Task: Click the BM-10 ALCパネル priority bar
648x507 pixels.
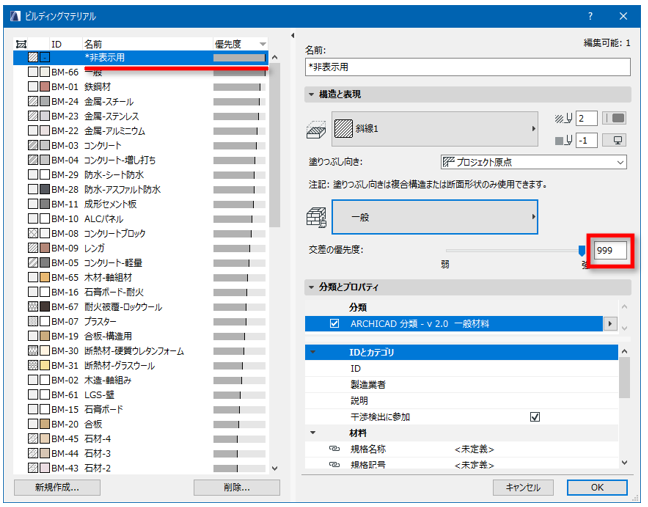Action: pos(240,219)
